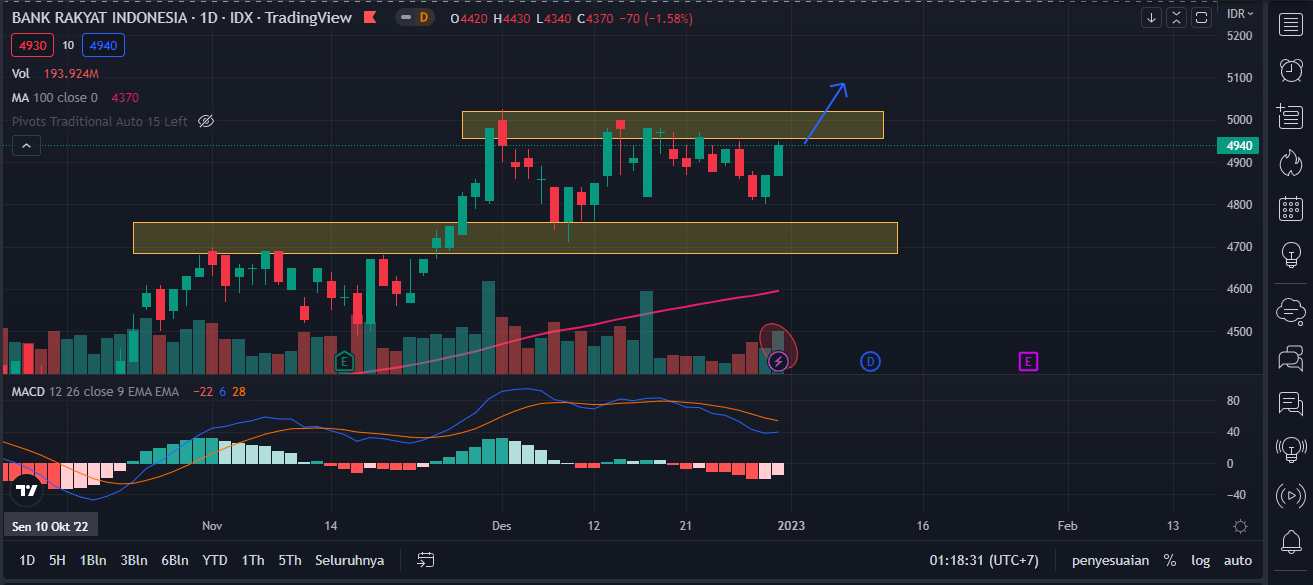This screenshot has width=1313, height=585.
Task: Open the Calendar panel icon
Action: 1291,208
